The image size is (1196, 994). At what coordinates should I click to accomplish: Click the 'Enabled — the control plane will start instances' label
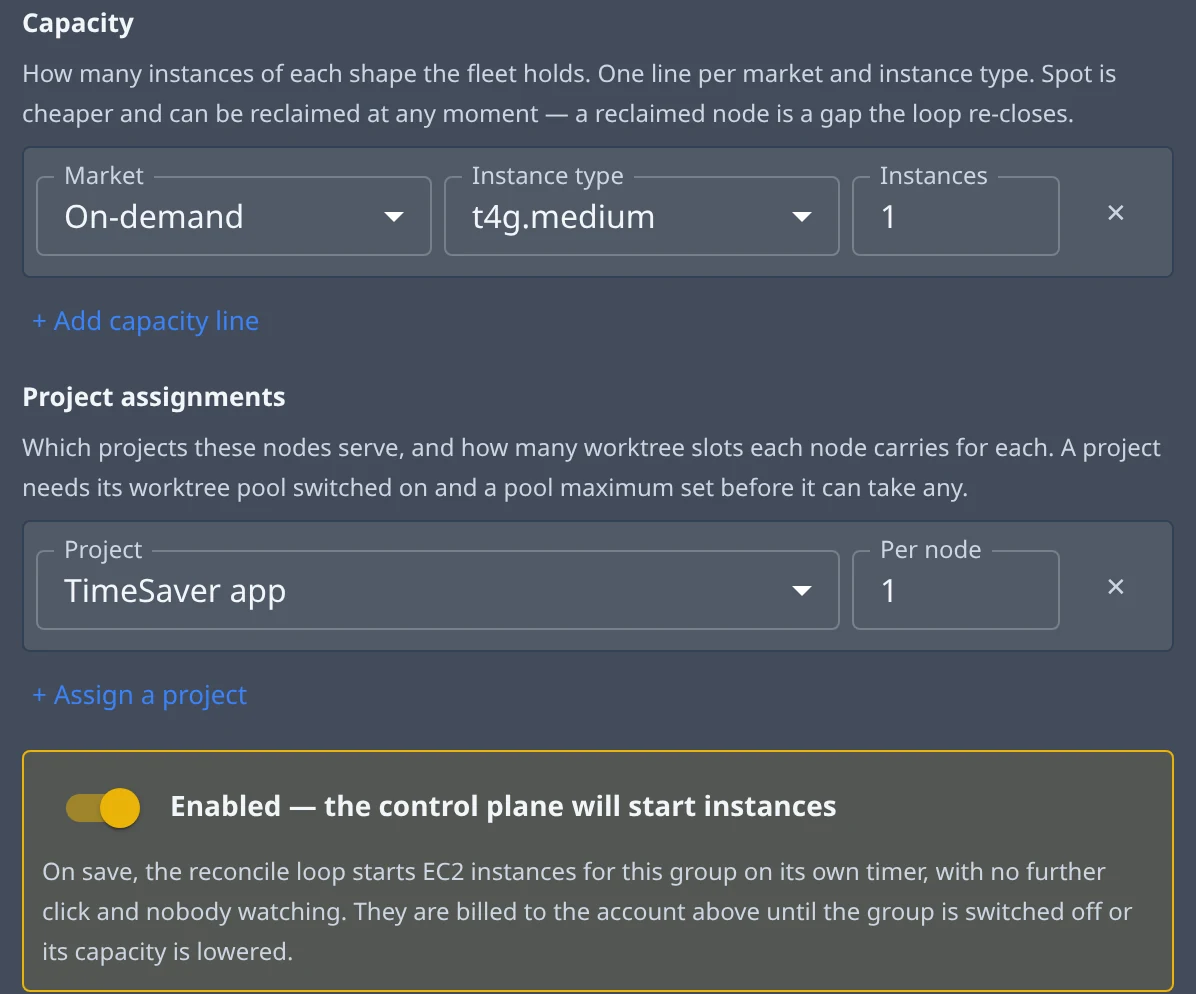[x=503, y=806]
